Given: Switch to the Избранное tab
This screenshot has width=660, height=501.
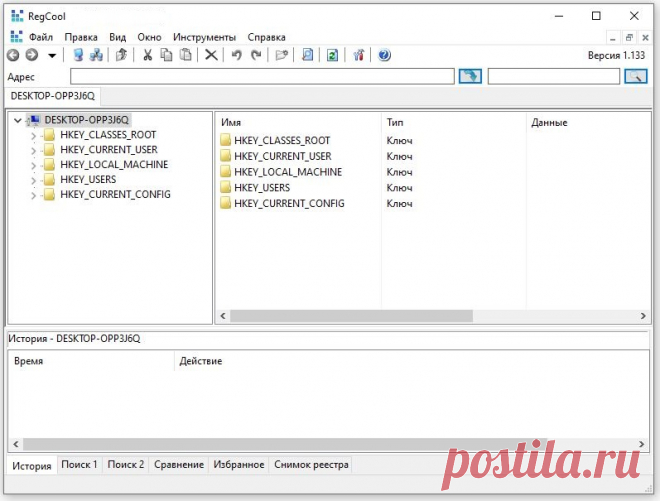Looking at the screenshot, I should 239,464.
